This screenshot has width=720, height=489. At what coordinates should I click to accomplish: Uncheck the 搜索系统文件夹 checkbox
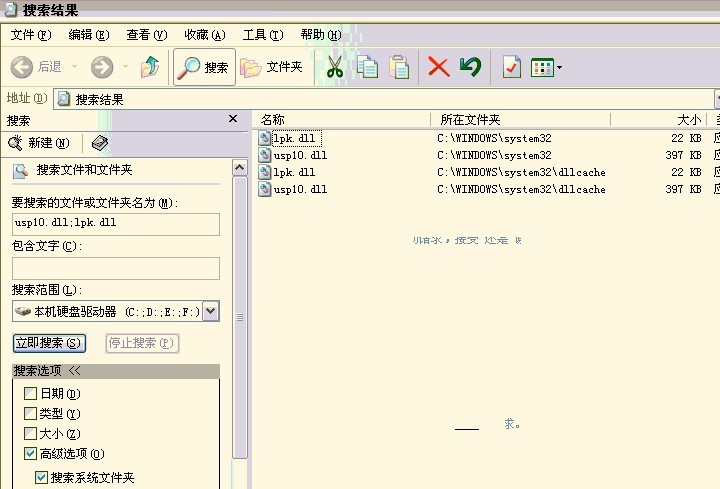41,478
